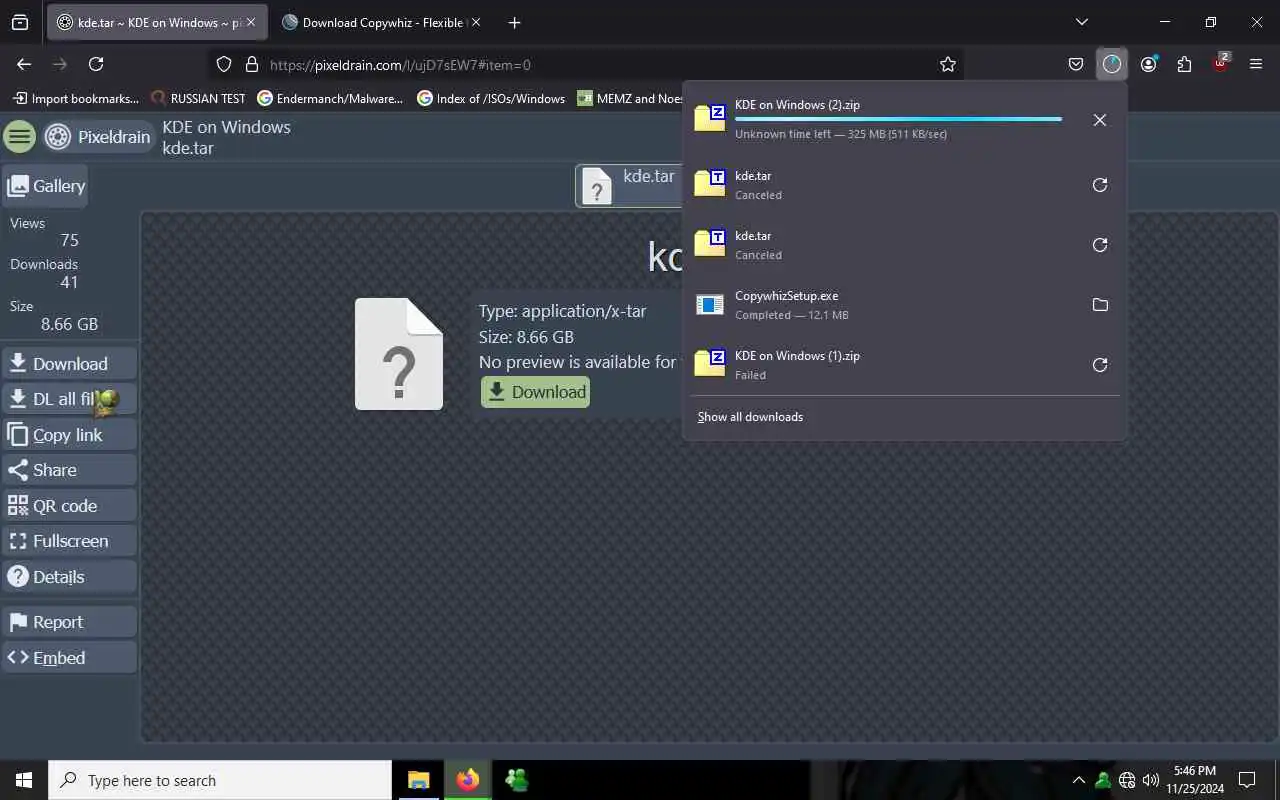1280x800 pixels.
Task: Open the Firefox View tab list icon
Action: click(20, 22)
